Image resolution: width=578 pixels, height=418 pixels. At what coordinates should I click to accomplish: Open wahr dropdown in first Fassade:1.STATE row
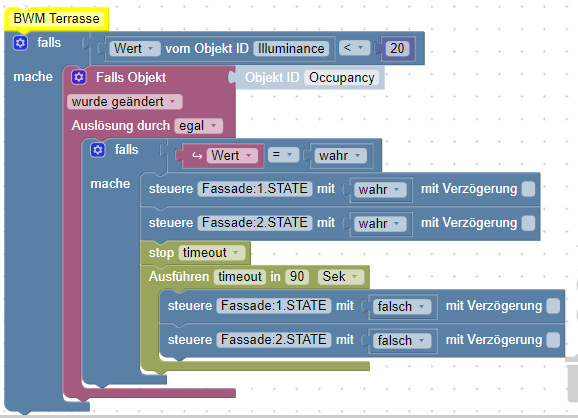(380, 189)
